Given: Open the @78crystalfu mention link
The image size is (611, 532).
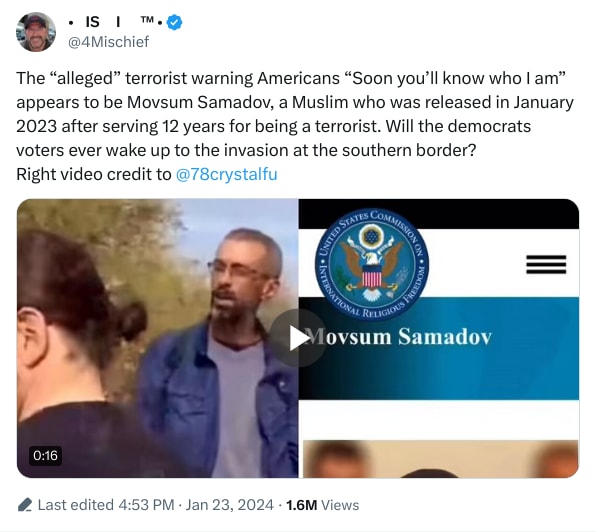Looking at the screenshot, I should [x=226, y=174].
